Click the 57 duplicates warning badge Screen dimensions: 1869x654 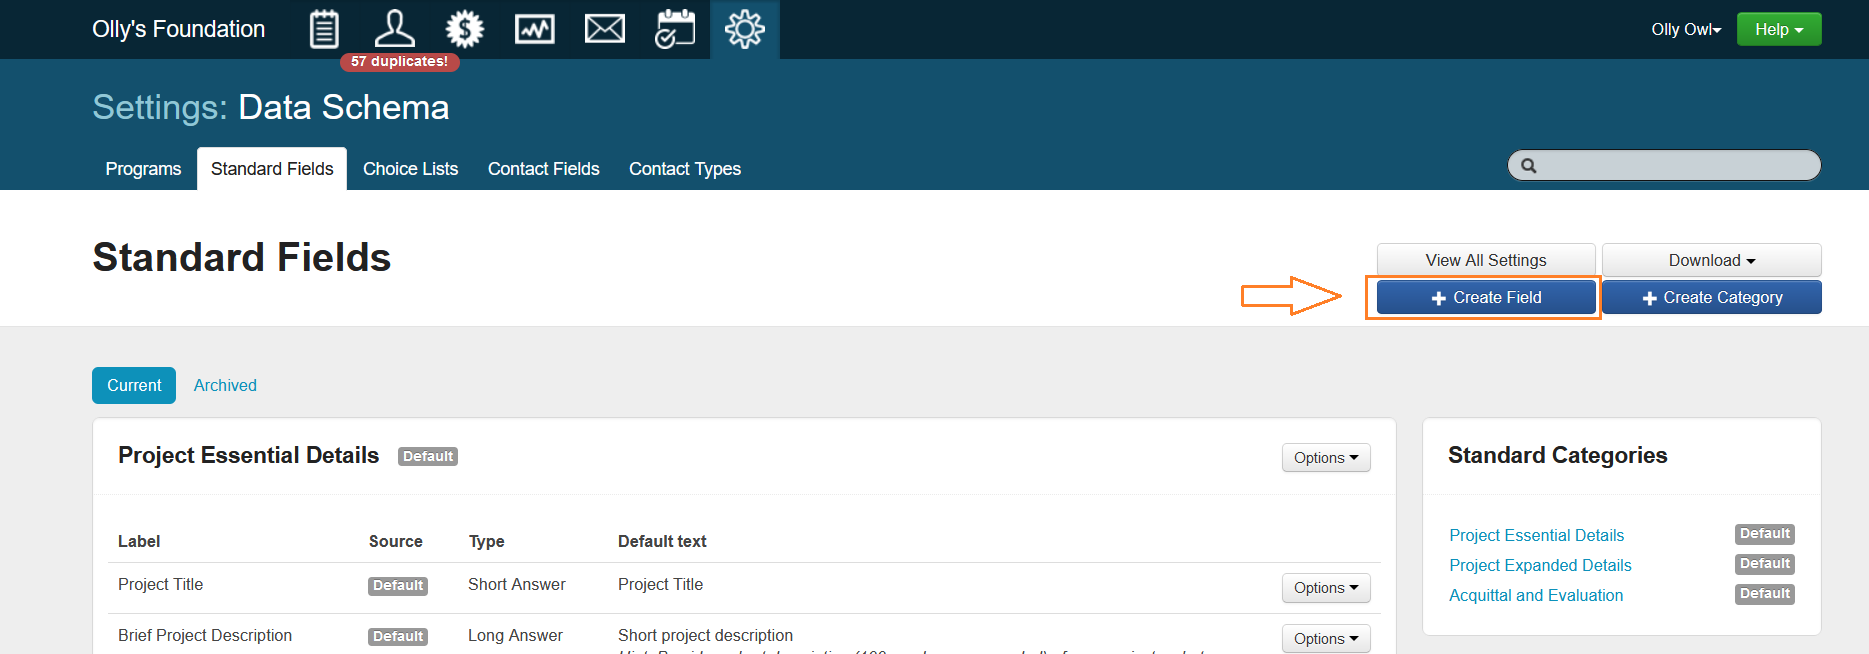pos(400,62)
